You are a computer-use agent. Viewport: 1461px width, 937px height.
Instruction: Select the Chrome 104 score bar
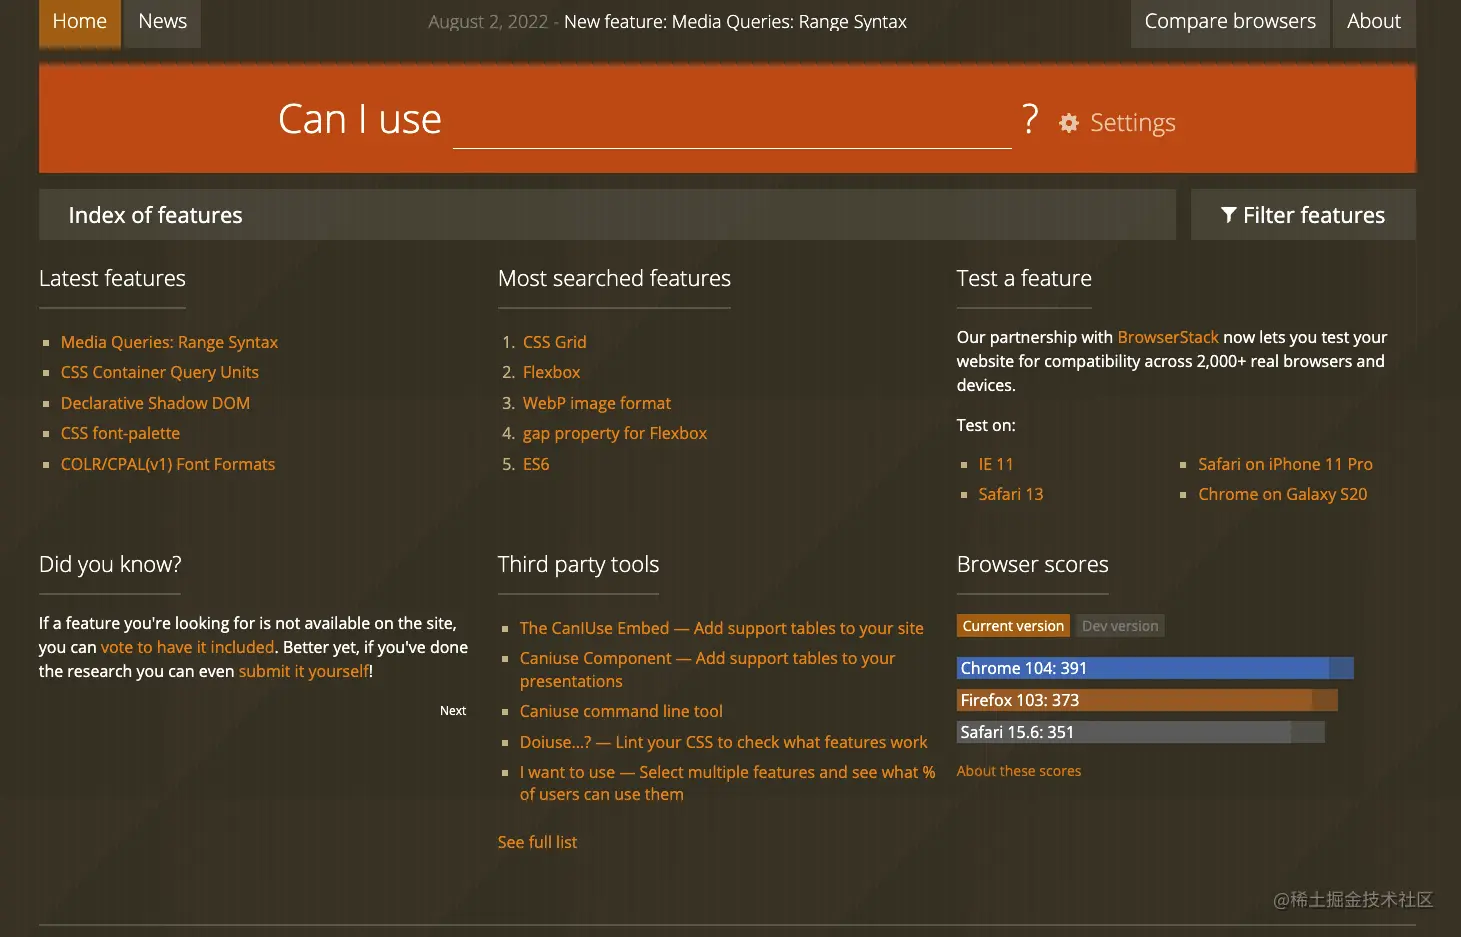tap(1155, 668)
